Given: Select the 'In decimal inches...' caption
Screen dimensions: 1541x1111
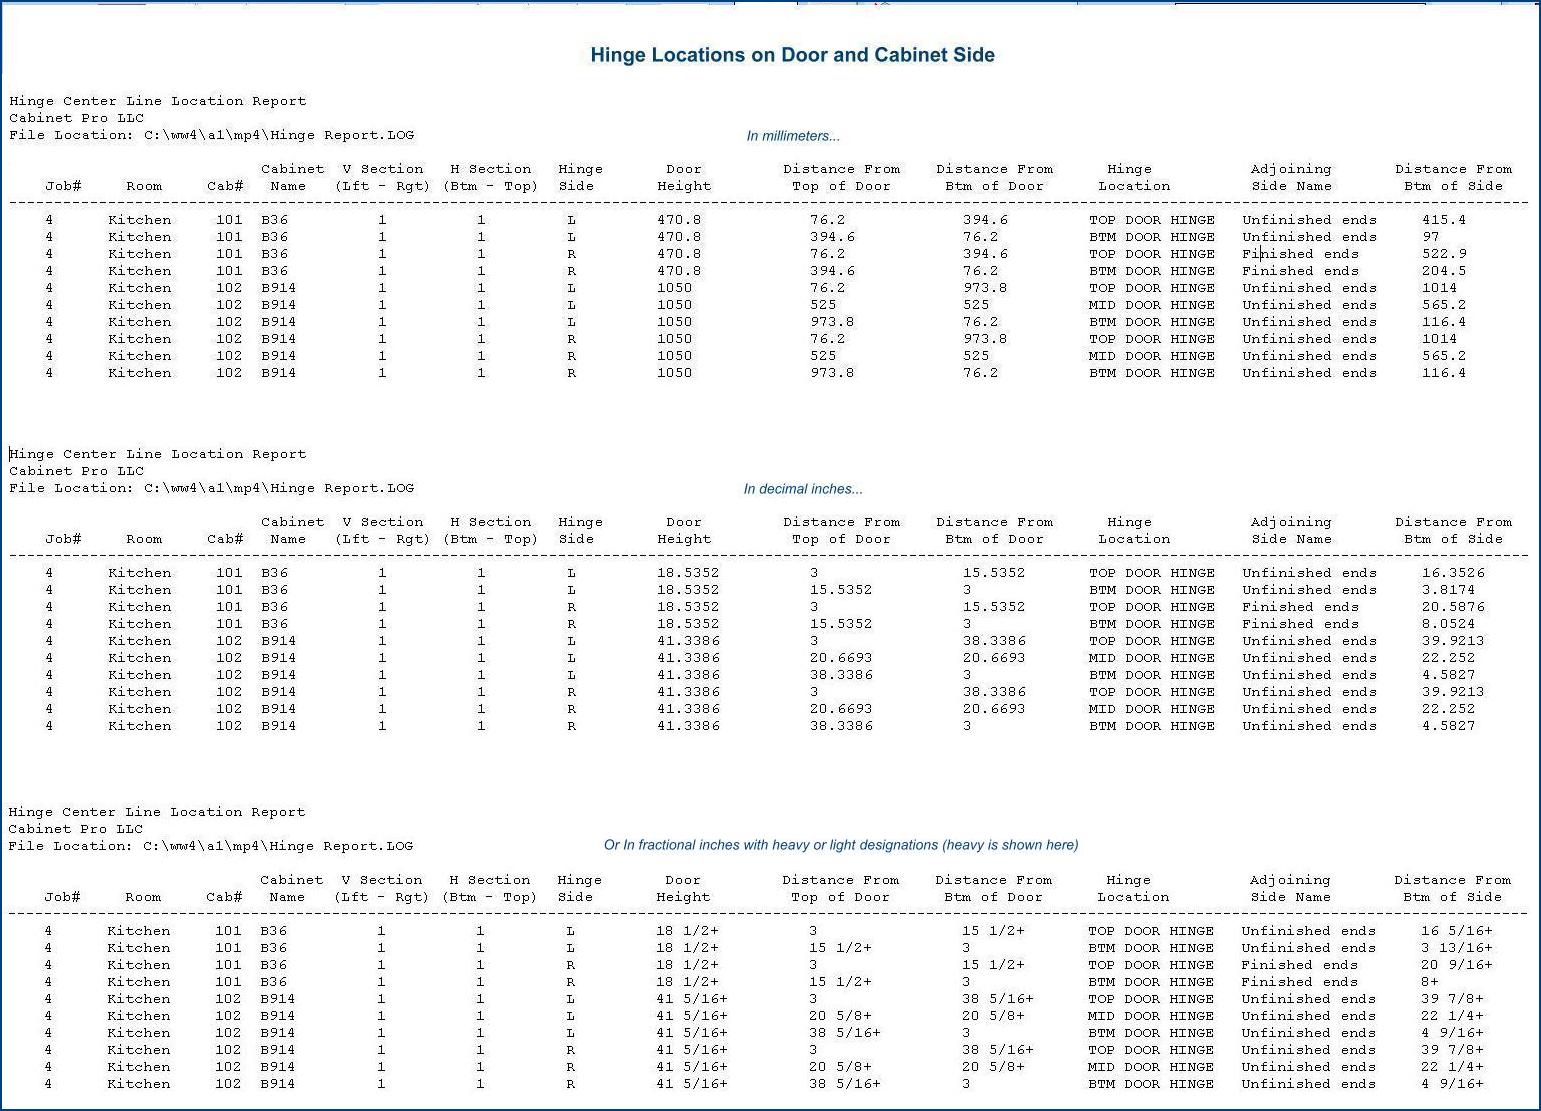Looking at the screenshot, I should 803,489.
